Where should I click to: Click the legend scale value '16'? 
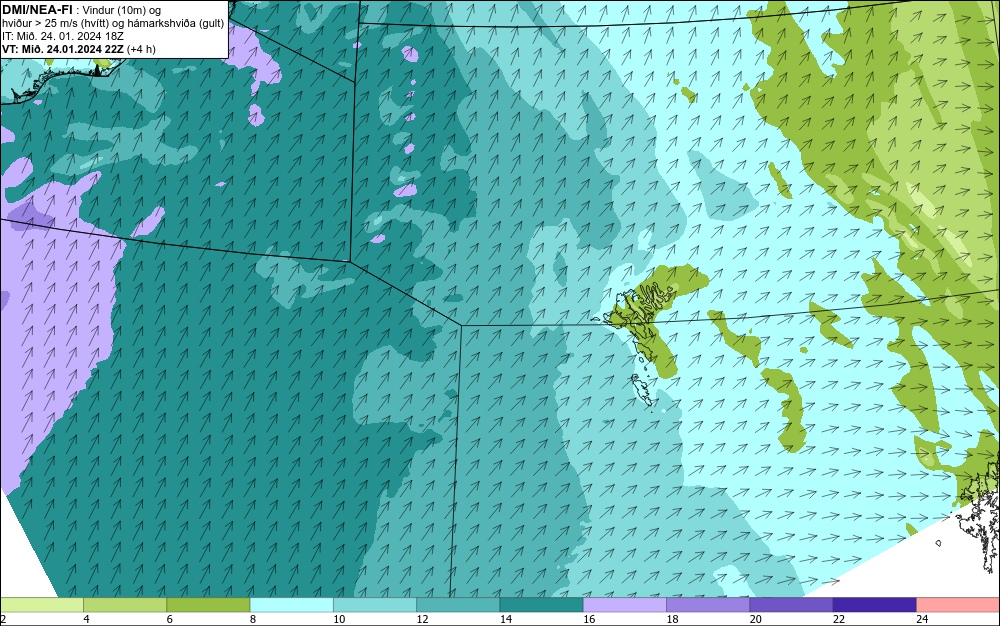tap(589, 619)
